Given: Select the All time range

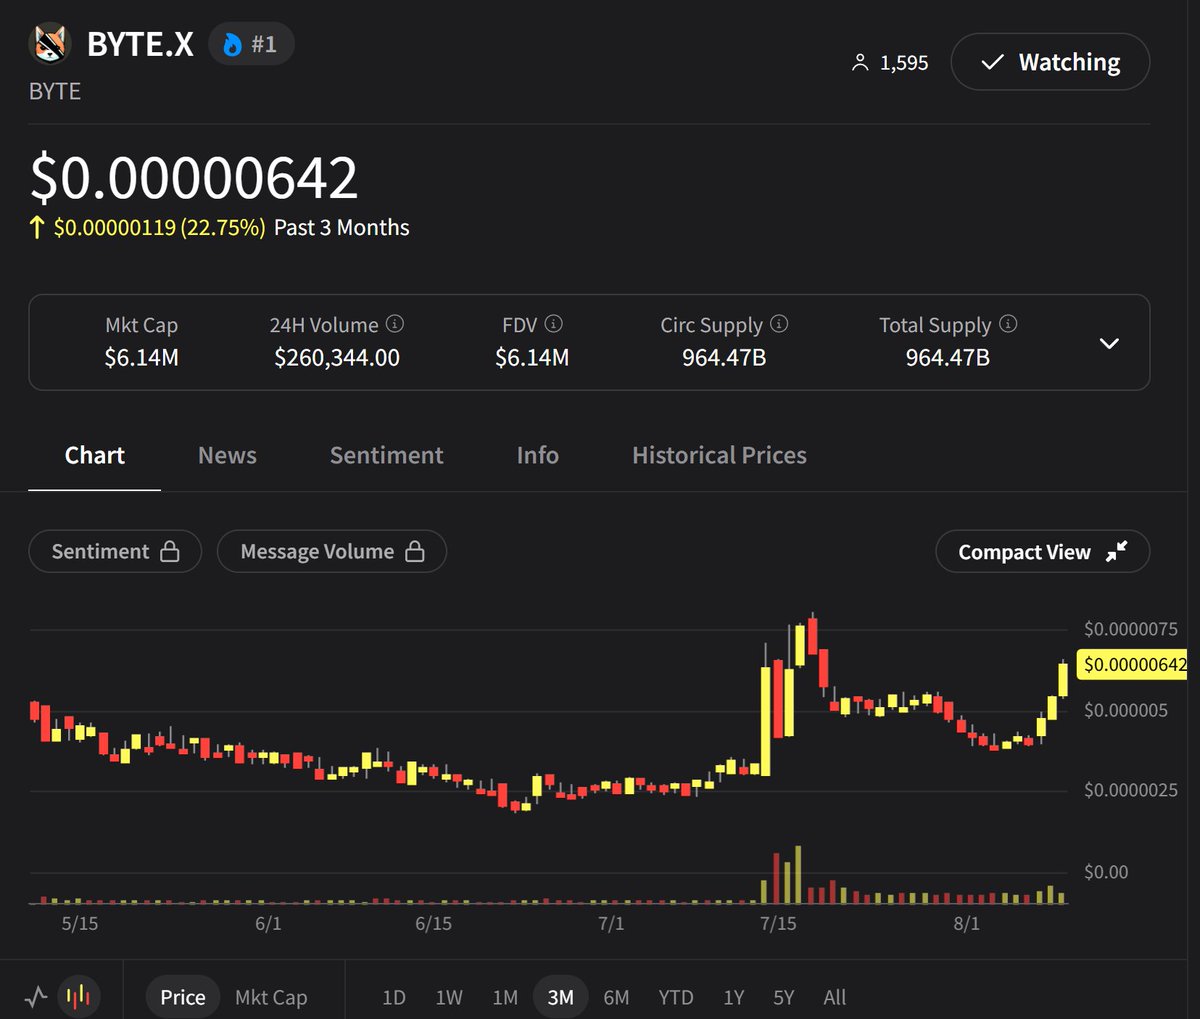Looking at the screenshot, I should coord(835,997).
